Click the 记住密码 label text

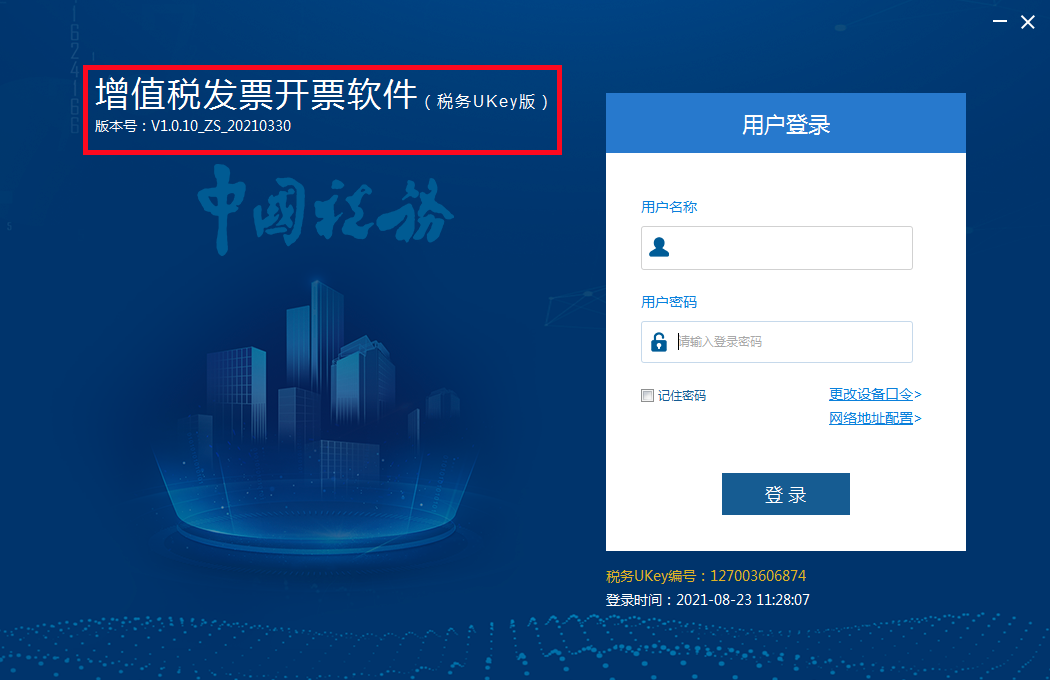[682, 395]
